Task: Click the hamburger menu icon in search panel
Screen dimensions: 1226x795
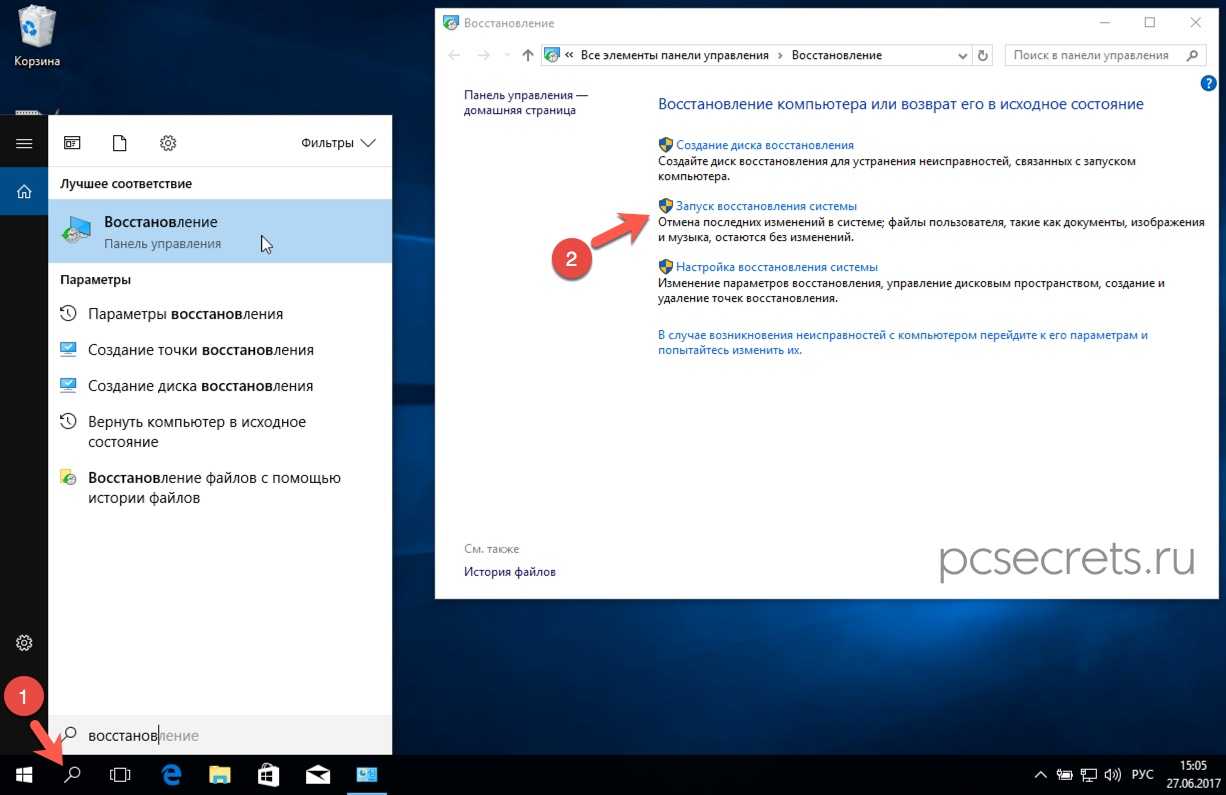Action: 24,143
